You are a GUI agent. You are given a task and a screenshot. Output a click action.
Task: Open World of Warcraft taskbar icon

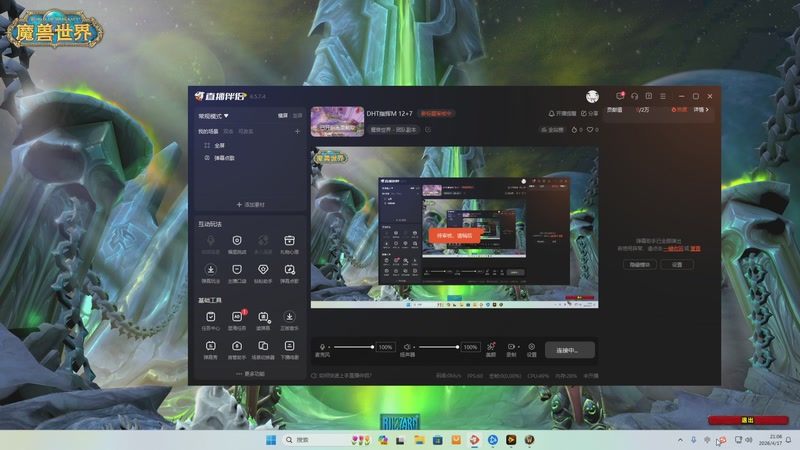click(530, 440)
